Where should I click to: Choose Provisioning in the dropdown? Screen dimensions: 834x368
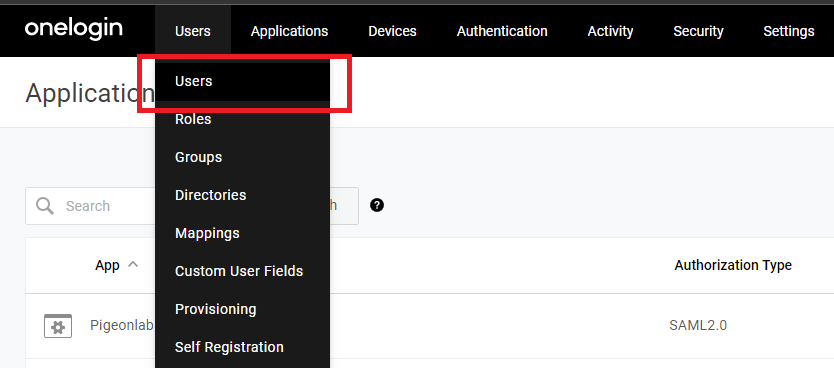coord(243,309)
